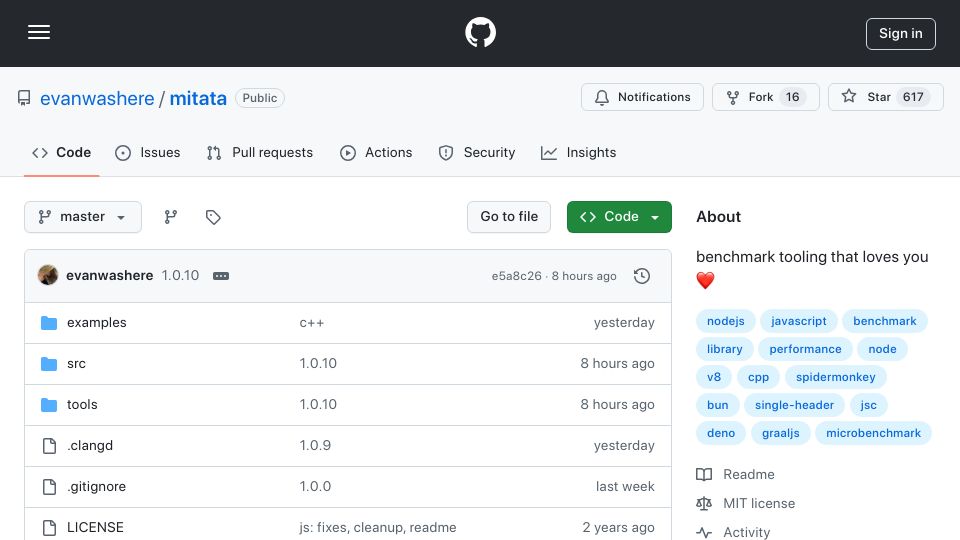Screen dimensions: 960x540
Task: Expand the master branch dropdown
Action: (x=83, y=217)
